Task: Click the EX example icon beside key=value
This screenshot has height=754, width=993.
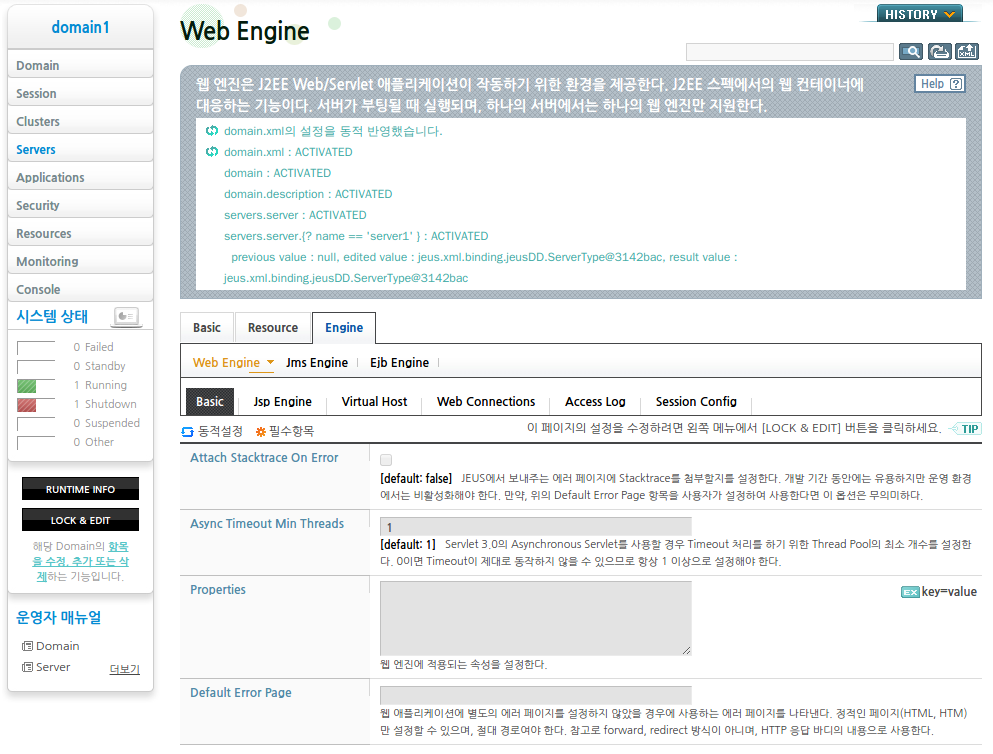Action: tap(910, 592)
